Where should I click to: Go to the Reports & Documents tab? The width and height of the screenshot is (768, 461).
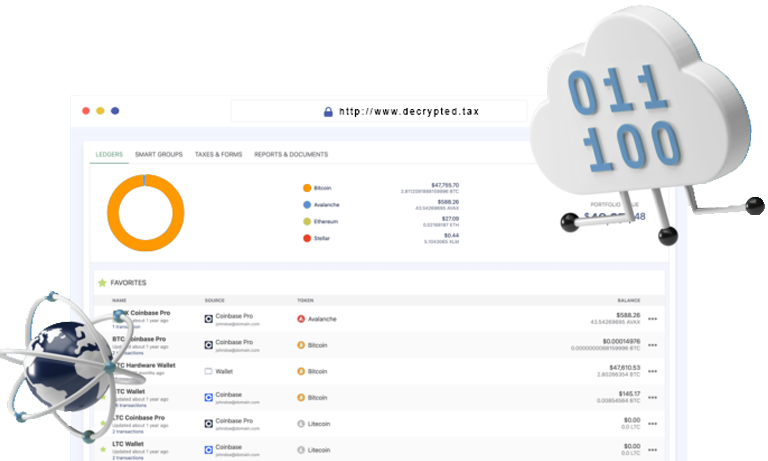pos(291,155)
